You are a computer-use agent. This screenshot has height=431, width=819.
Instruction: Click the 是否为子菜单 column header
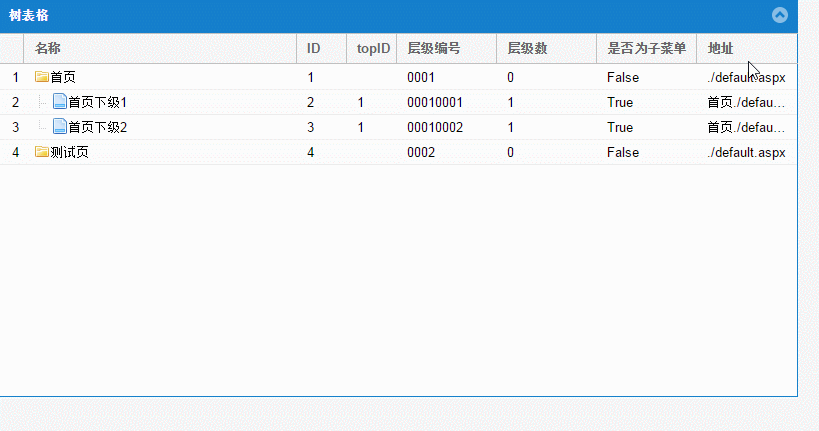click(647, 49)
